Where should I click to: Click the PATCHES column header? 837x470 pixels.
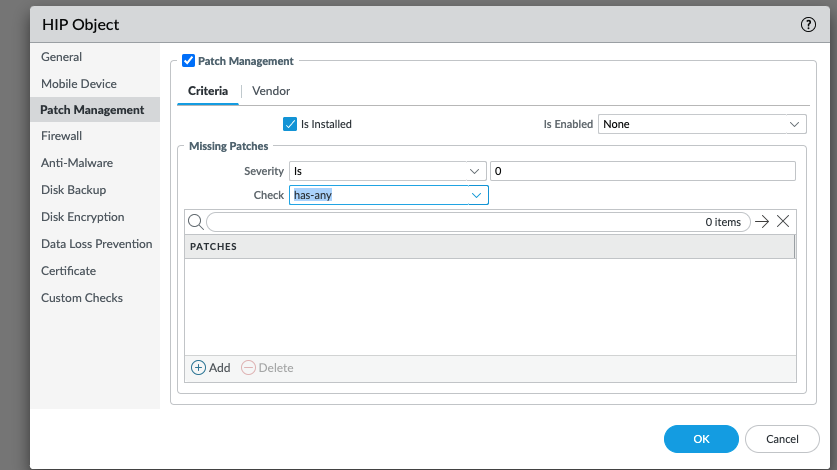[x=489, y=247]
